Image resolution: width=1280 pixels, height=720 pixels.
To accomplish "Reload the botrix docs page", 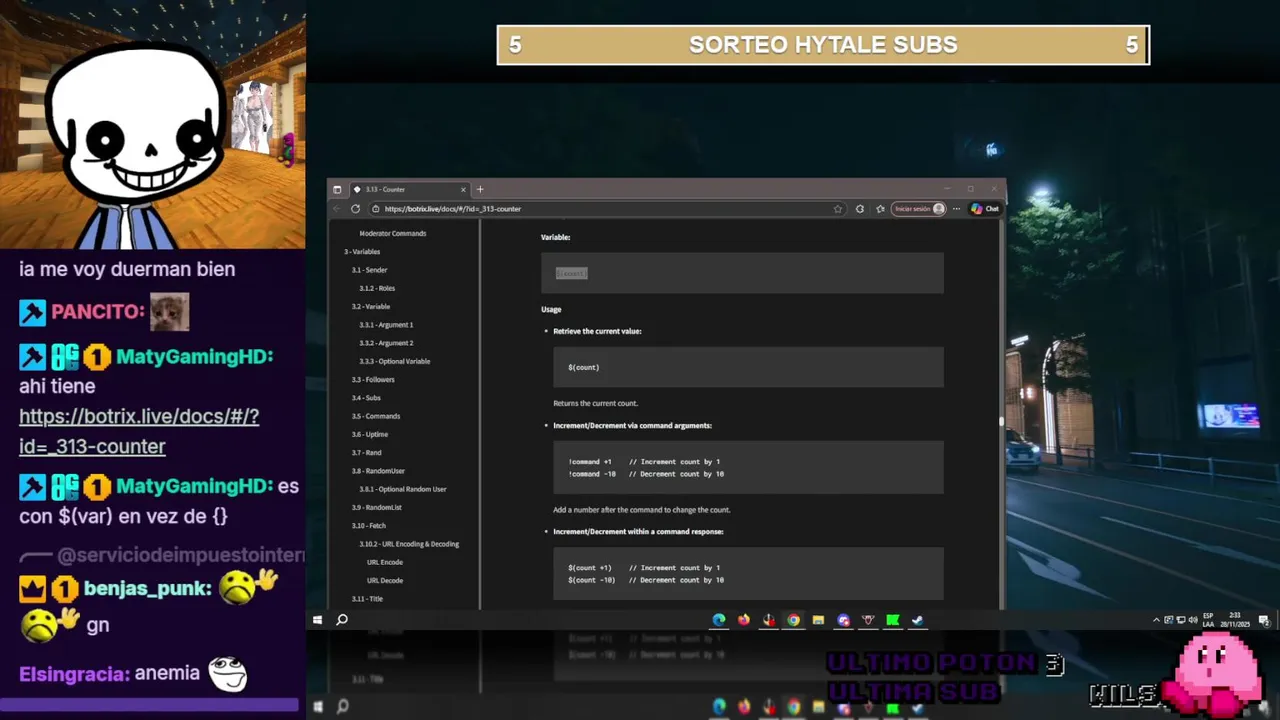I will (x=355, y=209).
